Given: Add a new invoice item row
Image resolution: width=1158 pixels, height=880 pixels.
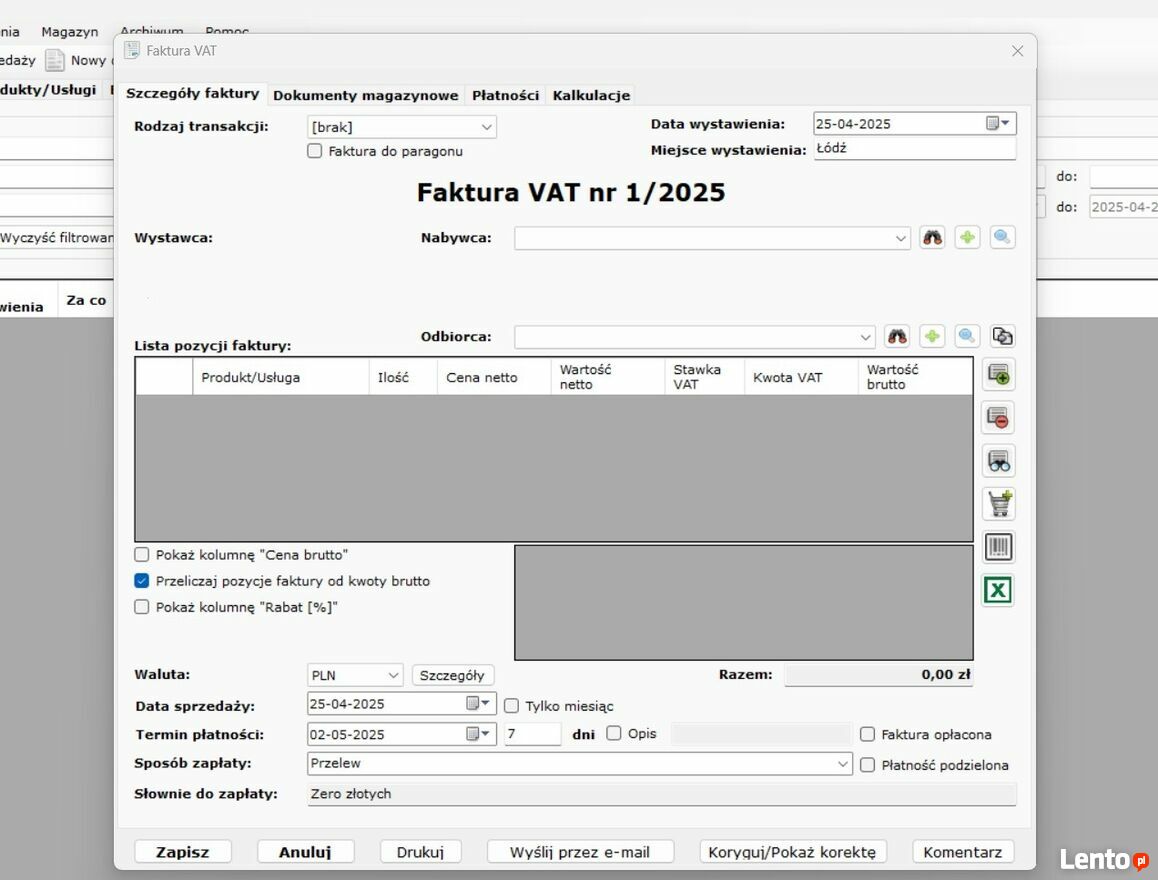Looking at the screenshot, I should [x=998, y=375].
